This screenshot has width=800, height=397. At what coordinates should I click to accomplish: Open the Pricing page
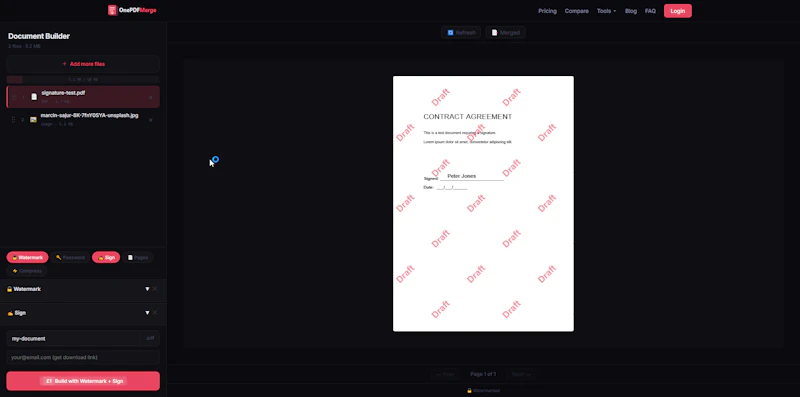click(547, 11)
